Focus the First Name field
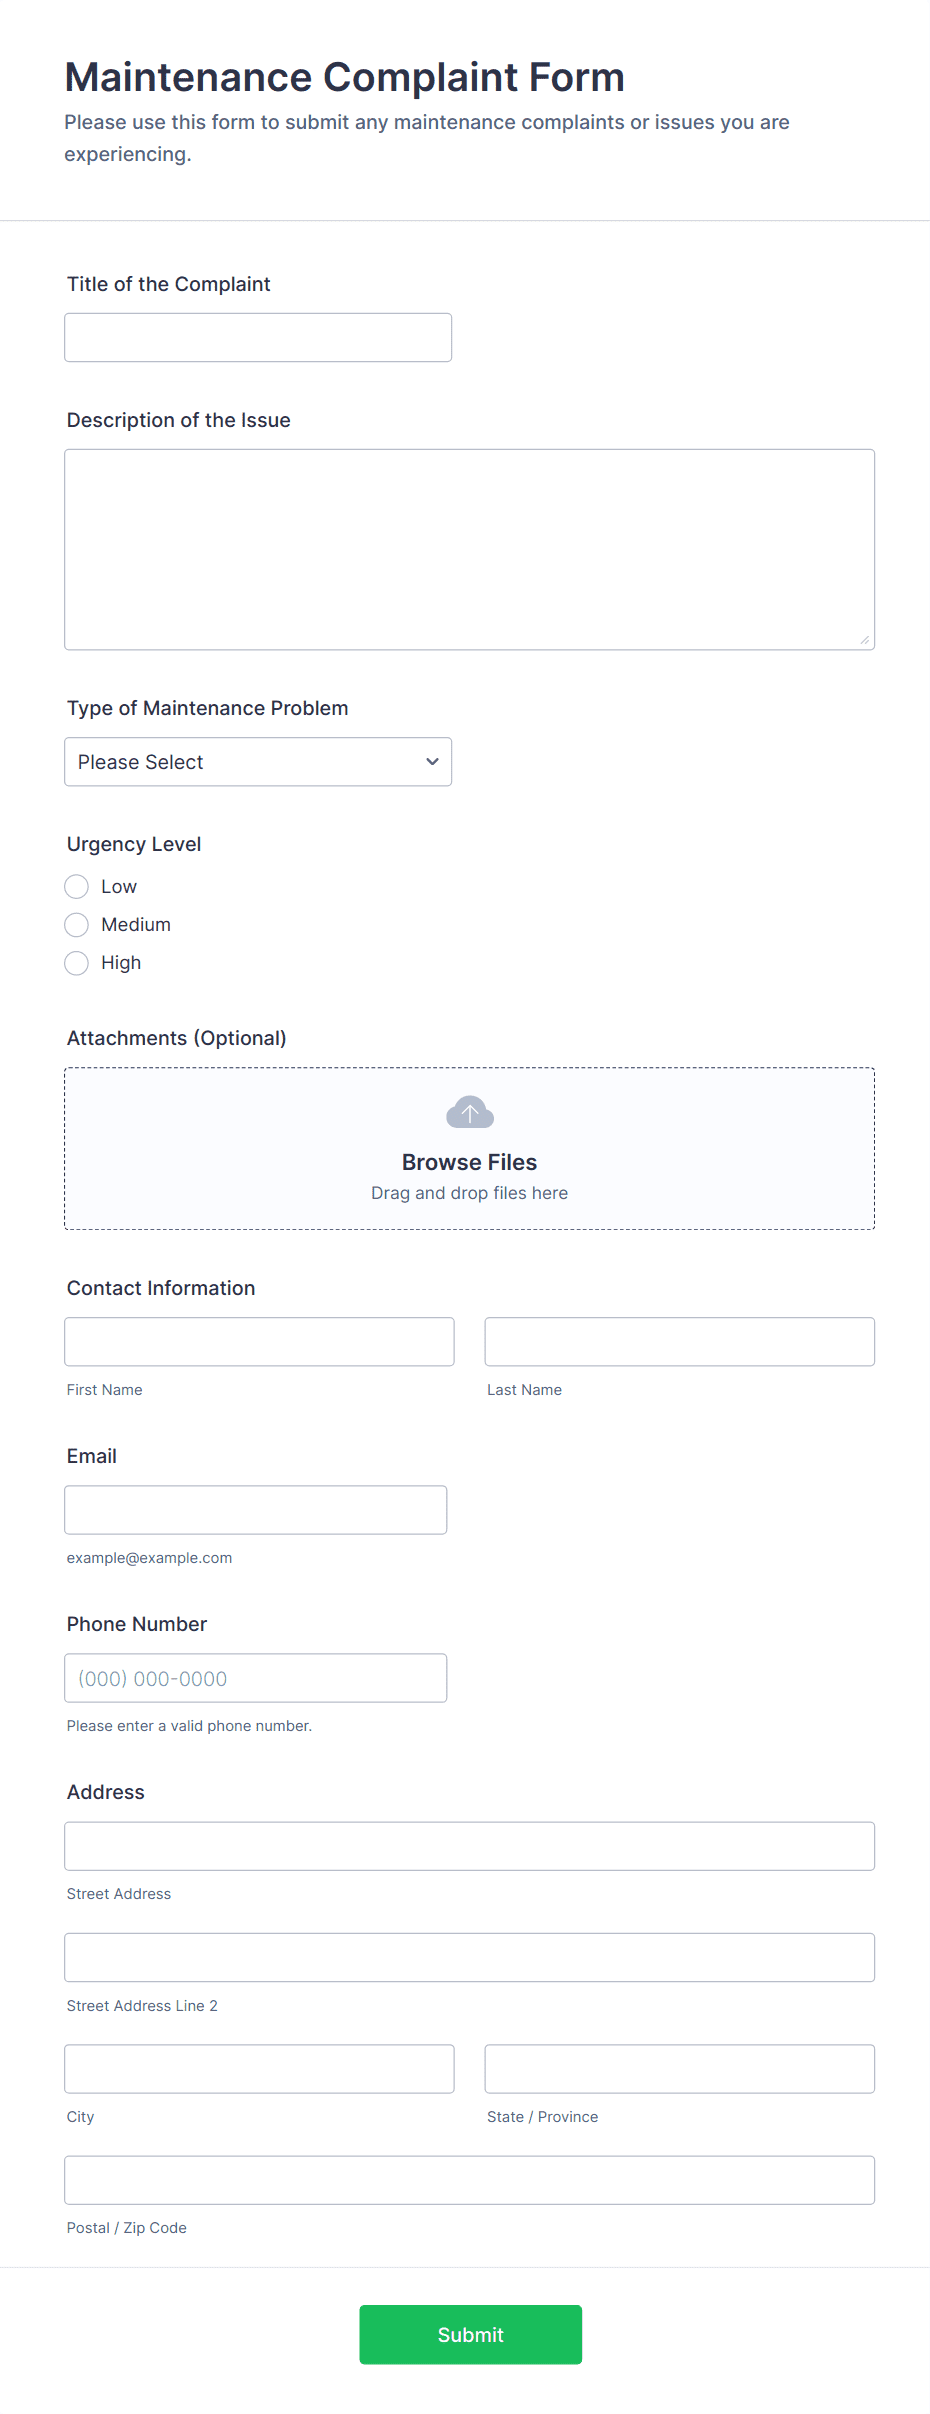Viewport: 930px width, 2414px height. tap(258, 1341)
